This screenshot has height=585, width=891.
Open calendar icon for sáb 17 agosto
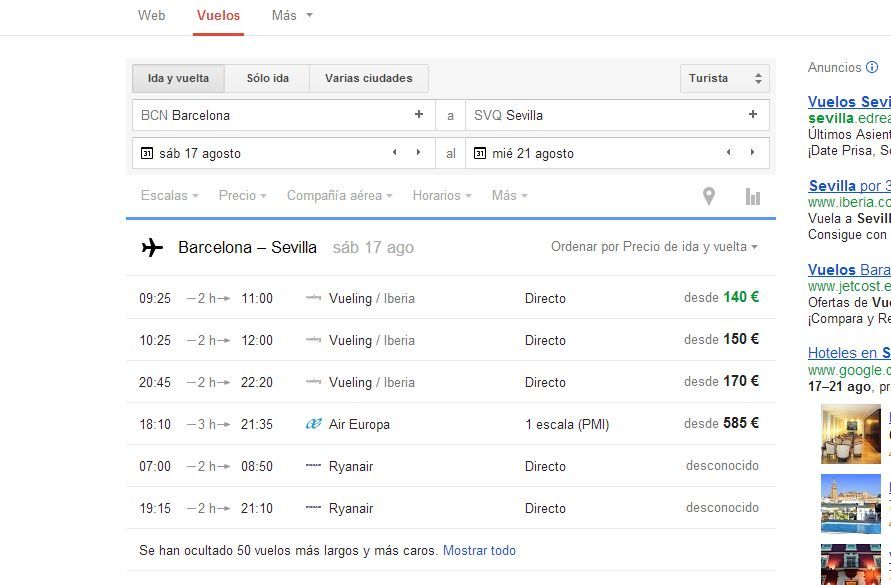(x=147, y=153)
